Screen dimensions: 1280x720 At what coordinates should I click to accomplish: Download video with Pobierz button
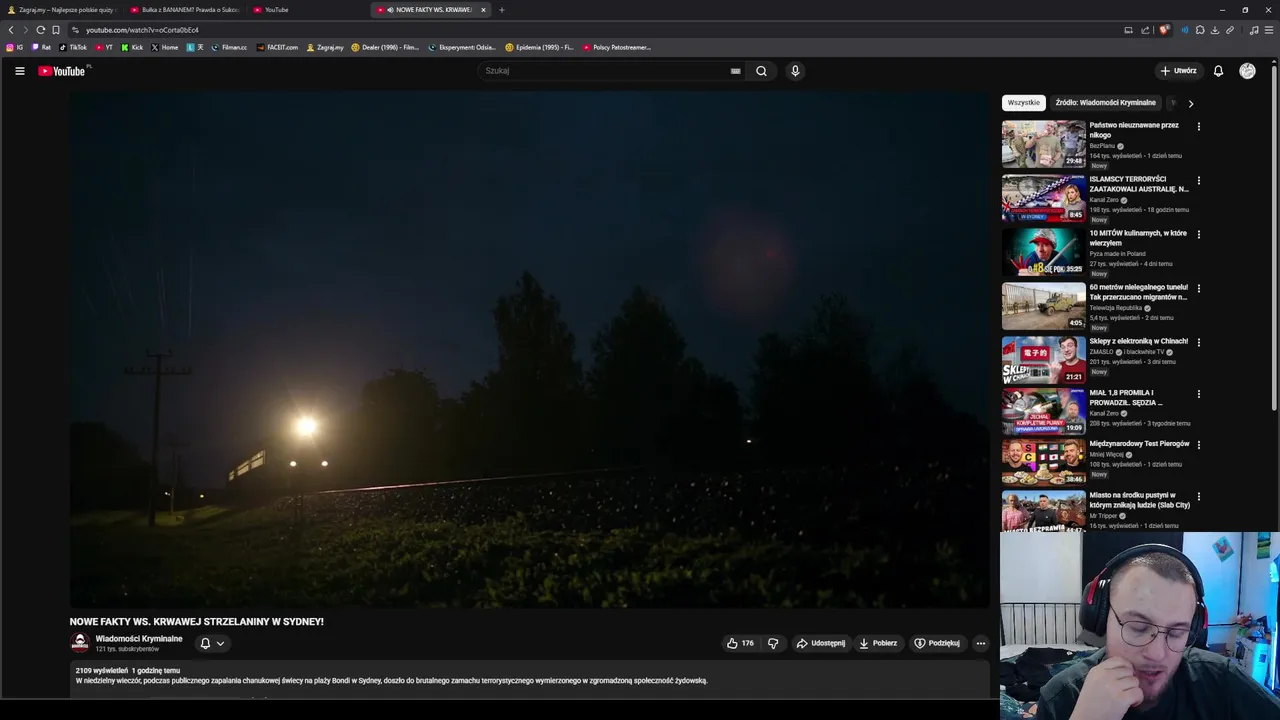tap(878, 643)
